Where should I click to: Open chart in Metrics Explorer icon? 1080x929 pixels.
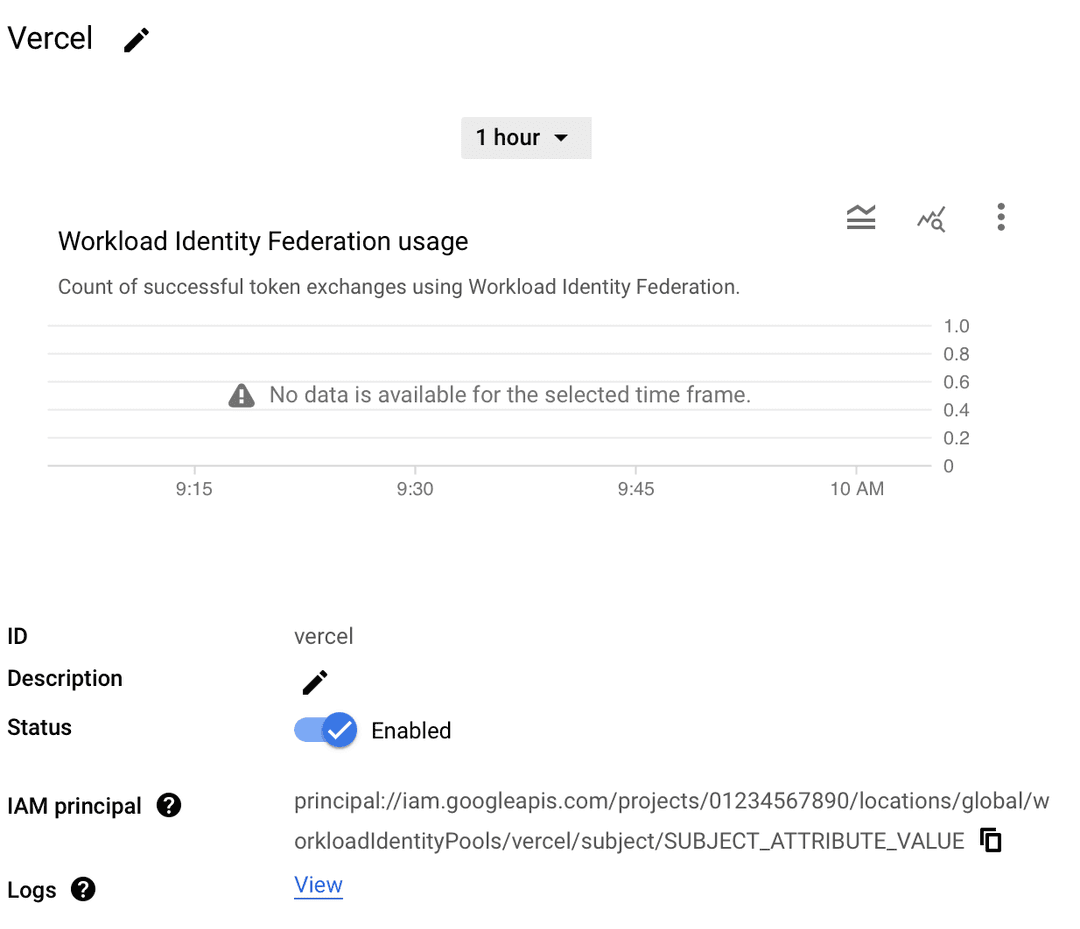[x=931, y=218]
